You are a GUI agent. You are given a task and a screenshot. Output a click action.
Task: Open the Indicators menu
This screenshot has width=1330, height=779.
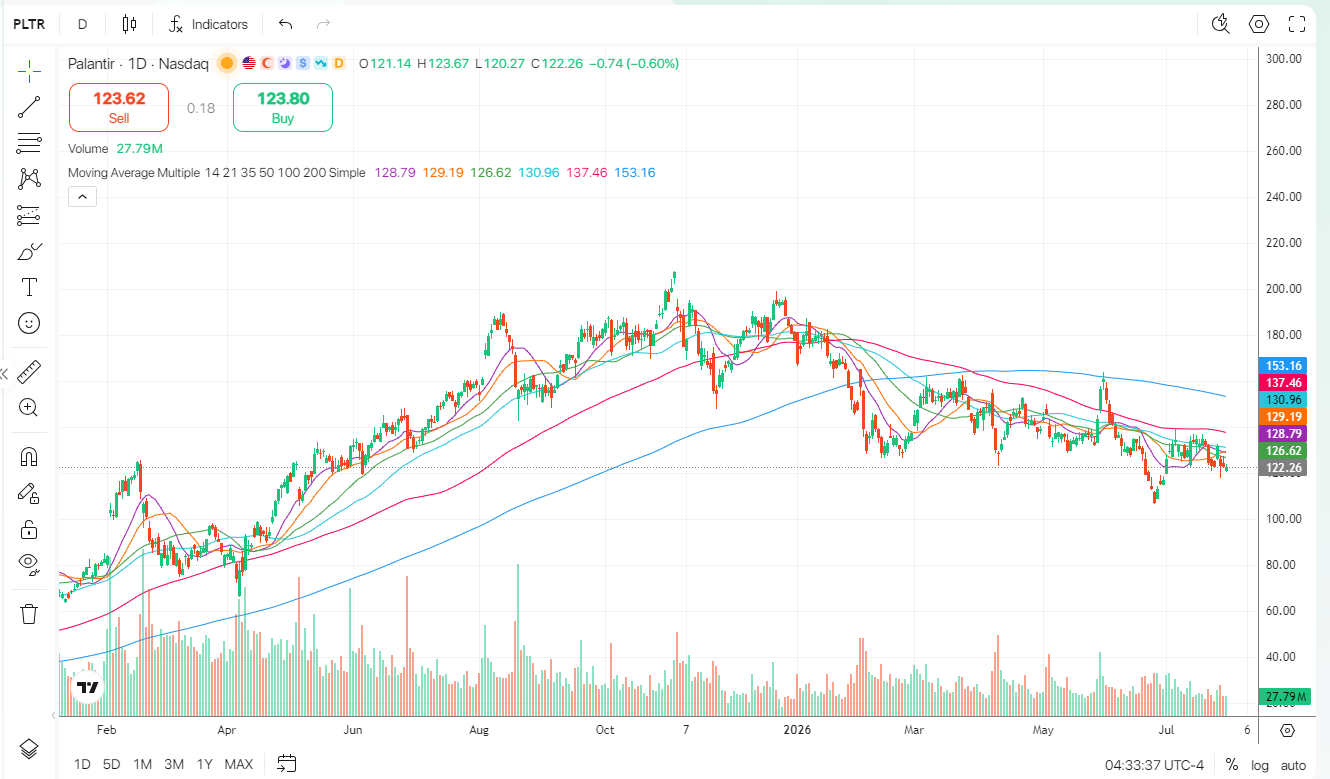[209, 24]
